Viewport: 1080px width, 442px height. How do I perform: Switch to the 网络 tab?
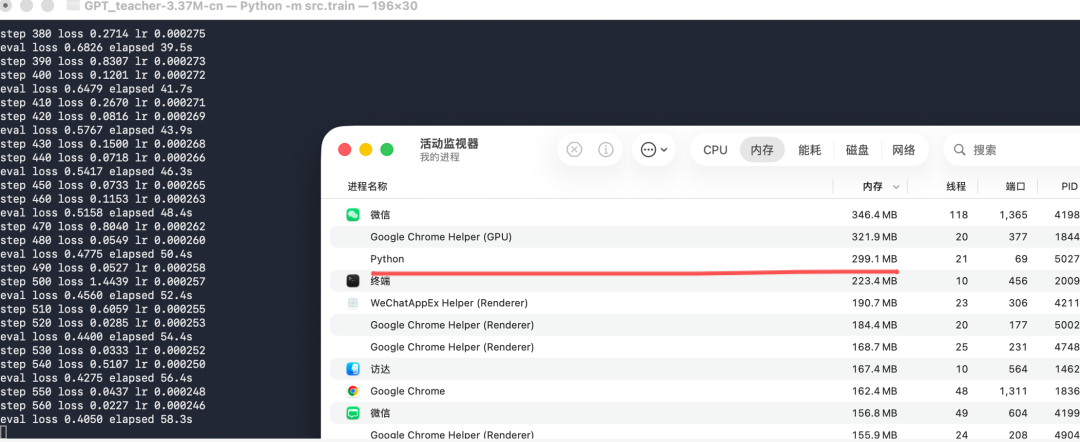[904, 149]
